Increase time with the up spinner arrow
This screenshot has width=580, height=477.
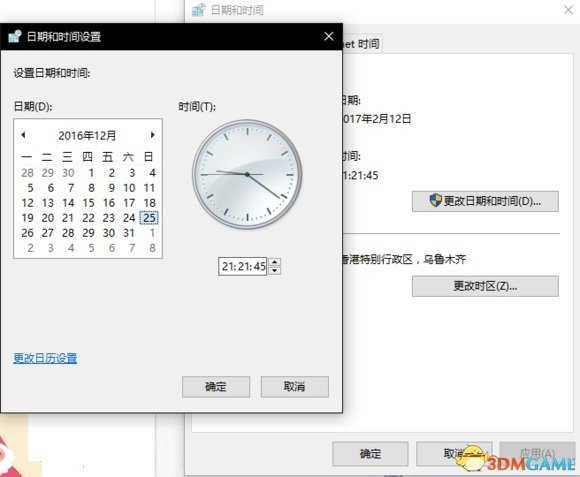click(x=274, y=262)
